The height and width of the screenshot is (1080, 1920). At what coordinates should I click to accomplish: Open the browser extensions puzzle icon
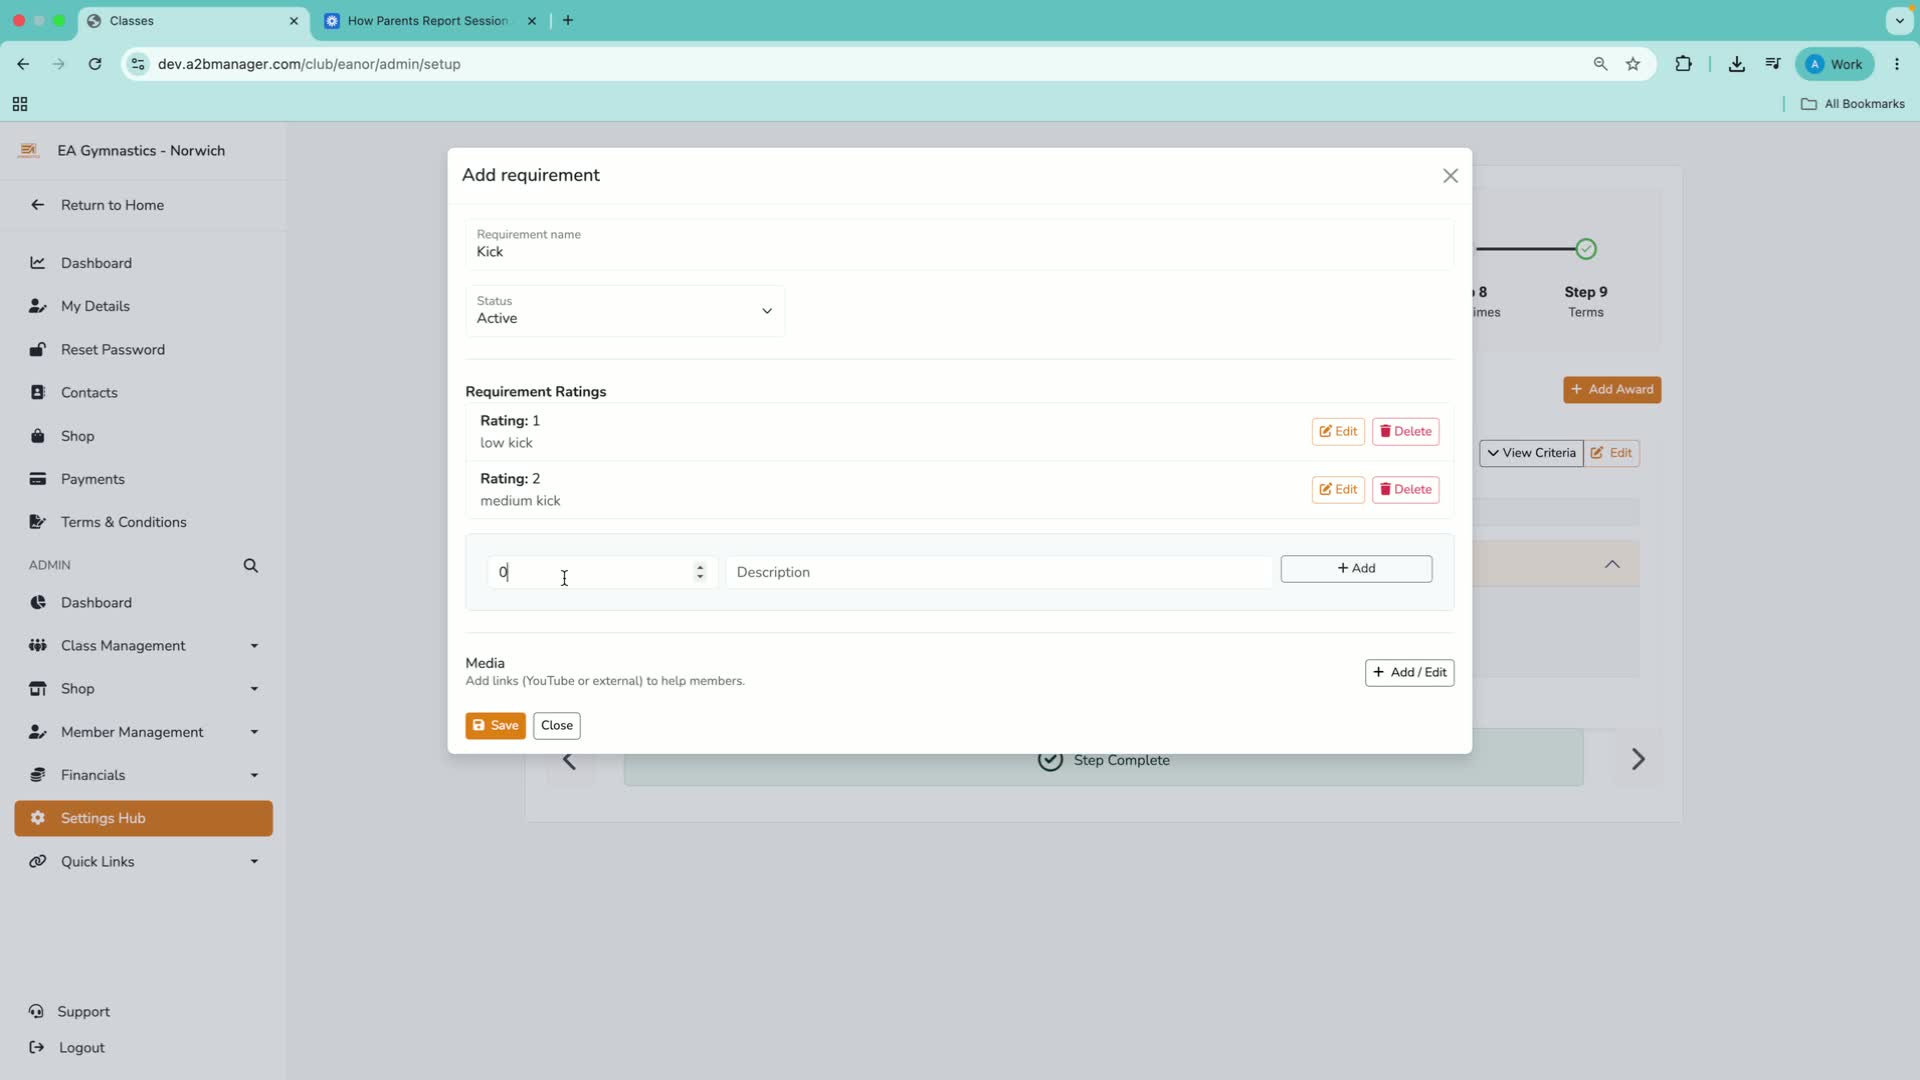pos(1684,64)
